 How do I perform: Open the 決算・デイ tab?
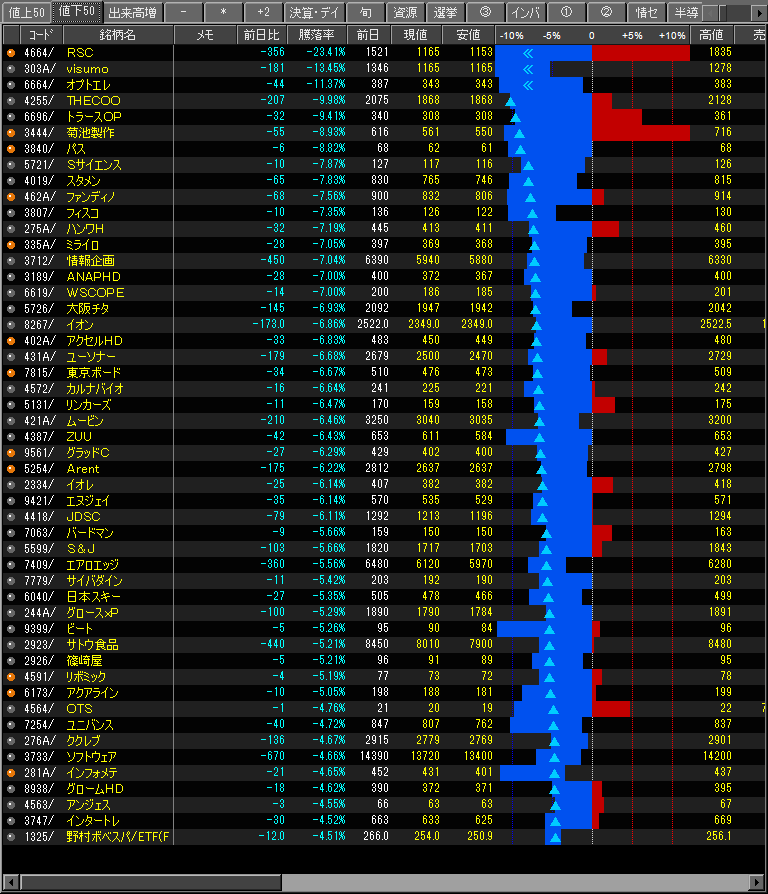click(313, 12)
